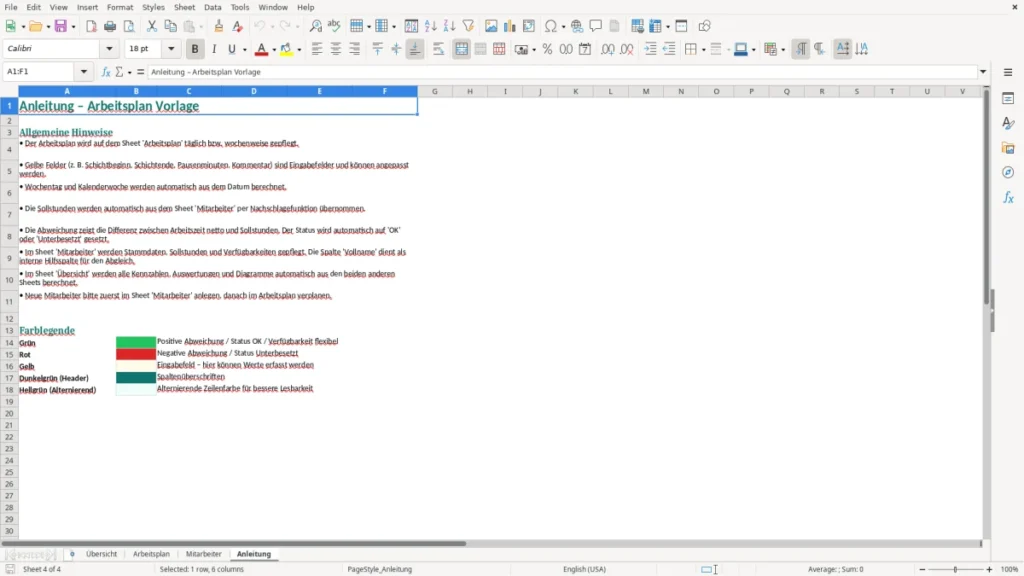Align content to bottom
Image resolution: width=1024 pixels, height=576 pixels.
[x=415, y=49]
